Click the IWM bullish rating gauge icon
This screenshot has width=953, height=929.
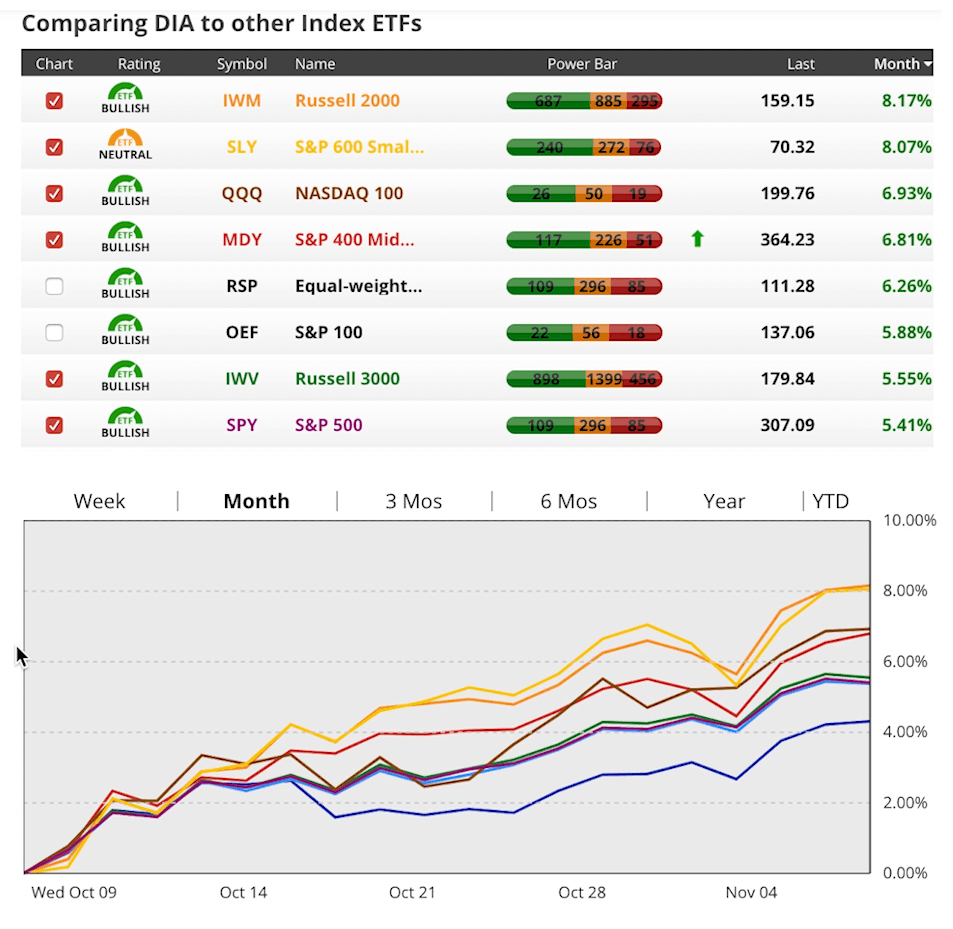(x=125, y=98)
